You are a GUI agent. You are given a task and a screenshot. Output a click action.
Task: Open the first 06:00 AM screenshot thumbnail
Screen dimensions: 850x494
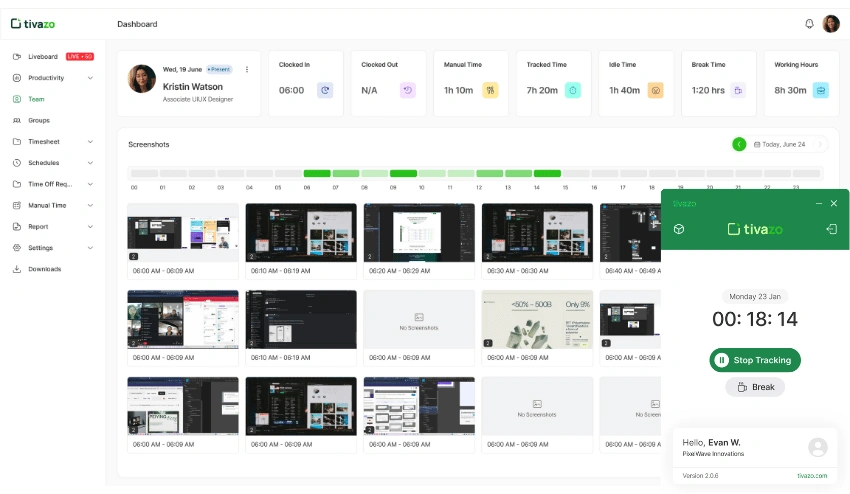click(x=183, y=233)
